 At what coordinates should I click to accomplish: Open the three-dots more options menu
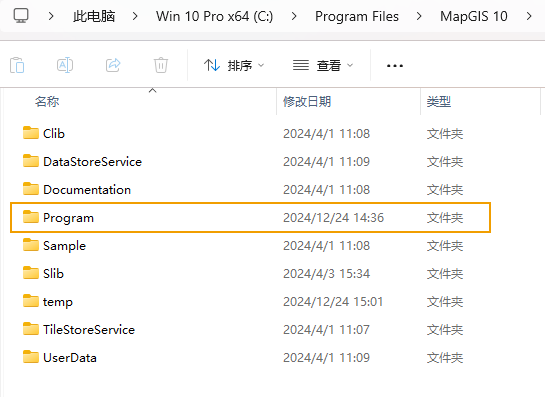(x=395, y=65)
